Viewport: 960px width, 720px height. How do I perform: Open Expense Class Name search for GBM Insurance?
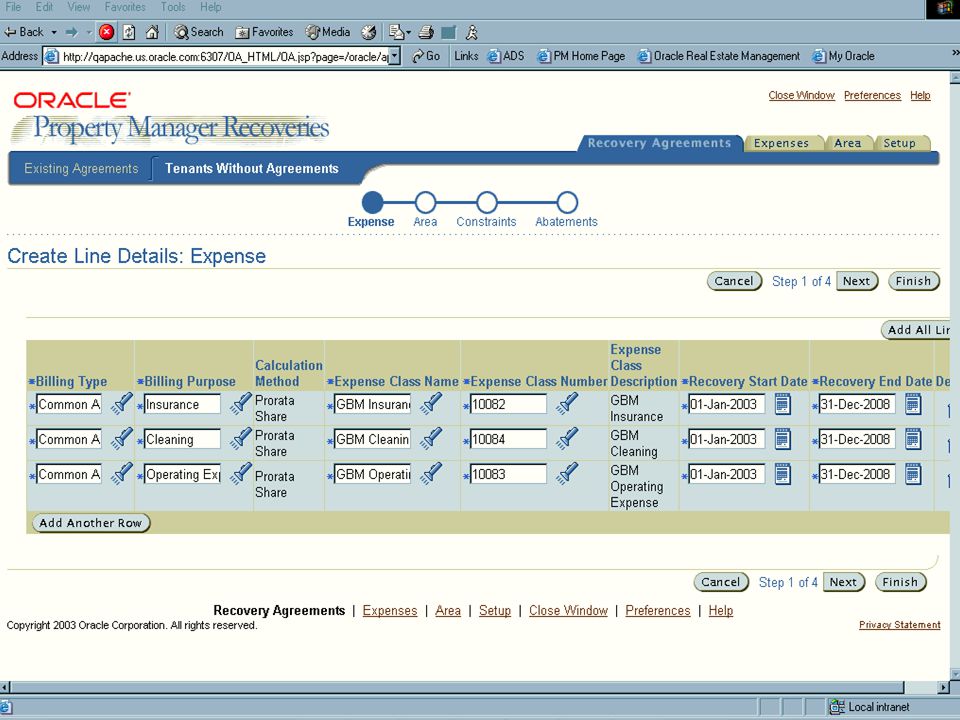pyautogui.click(x=431, y=403)
